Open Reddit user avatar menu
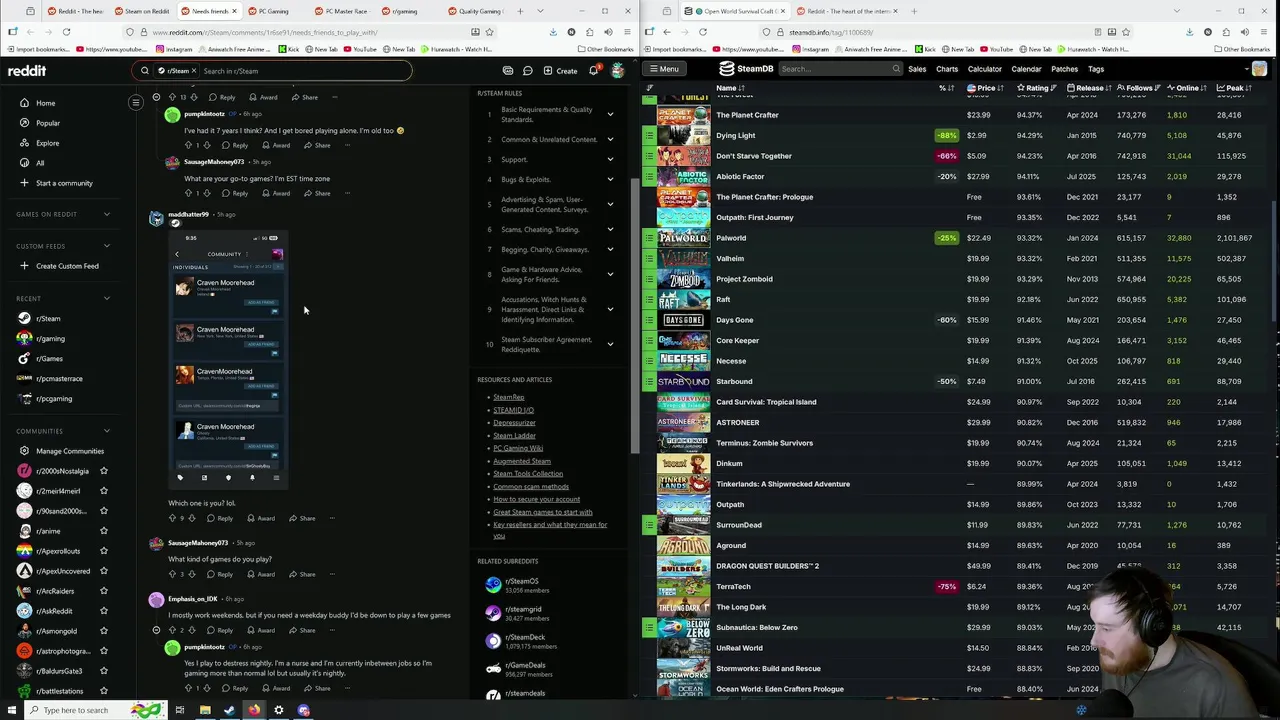Image resolution: width=1280 pixels, height=720 pixels. (618, 71)
